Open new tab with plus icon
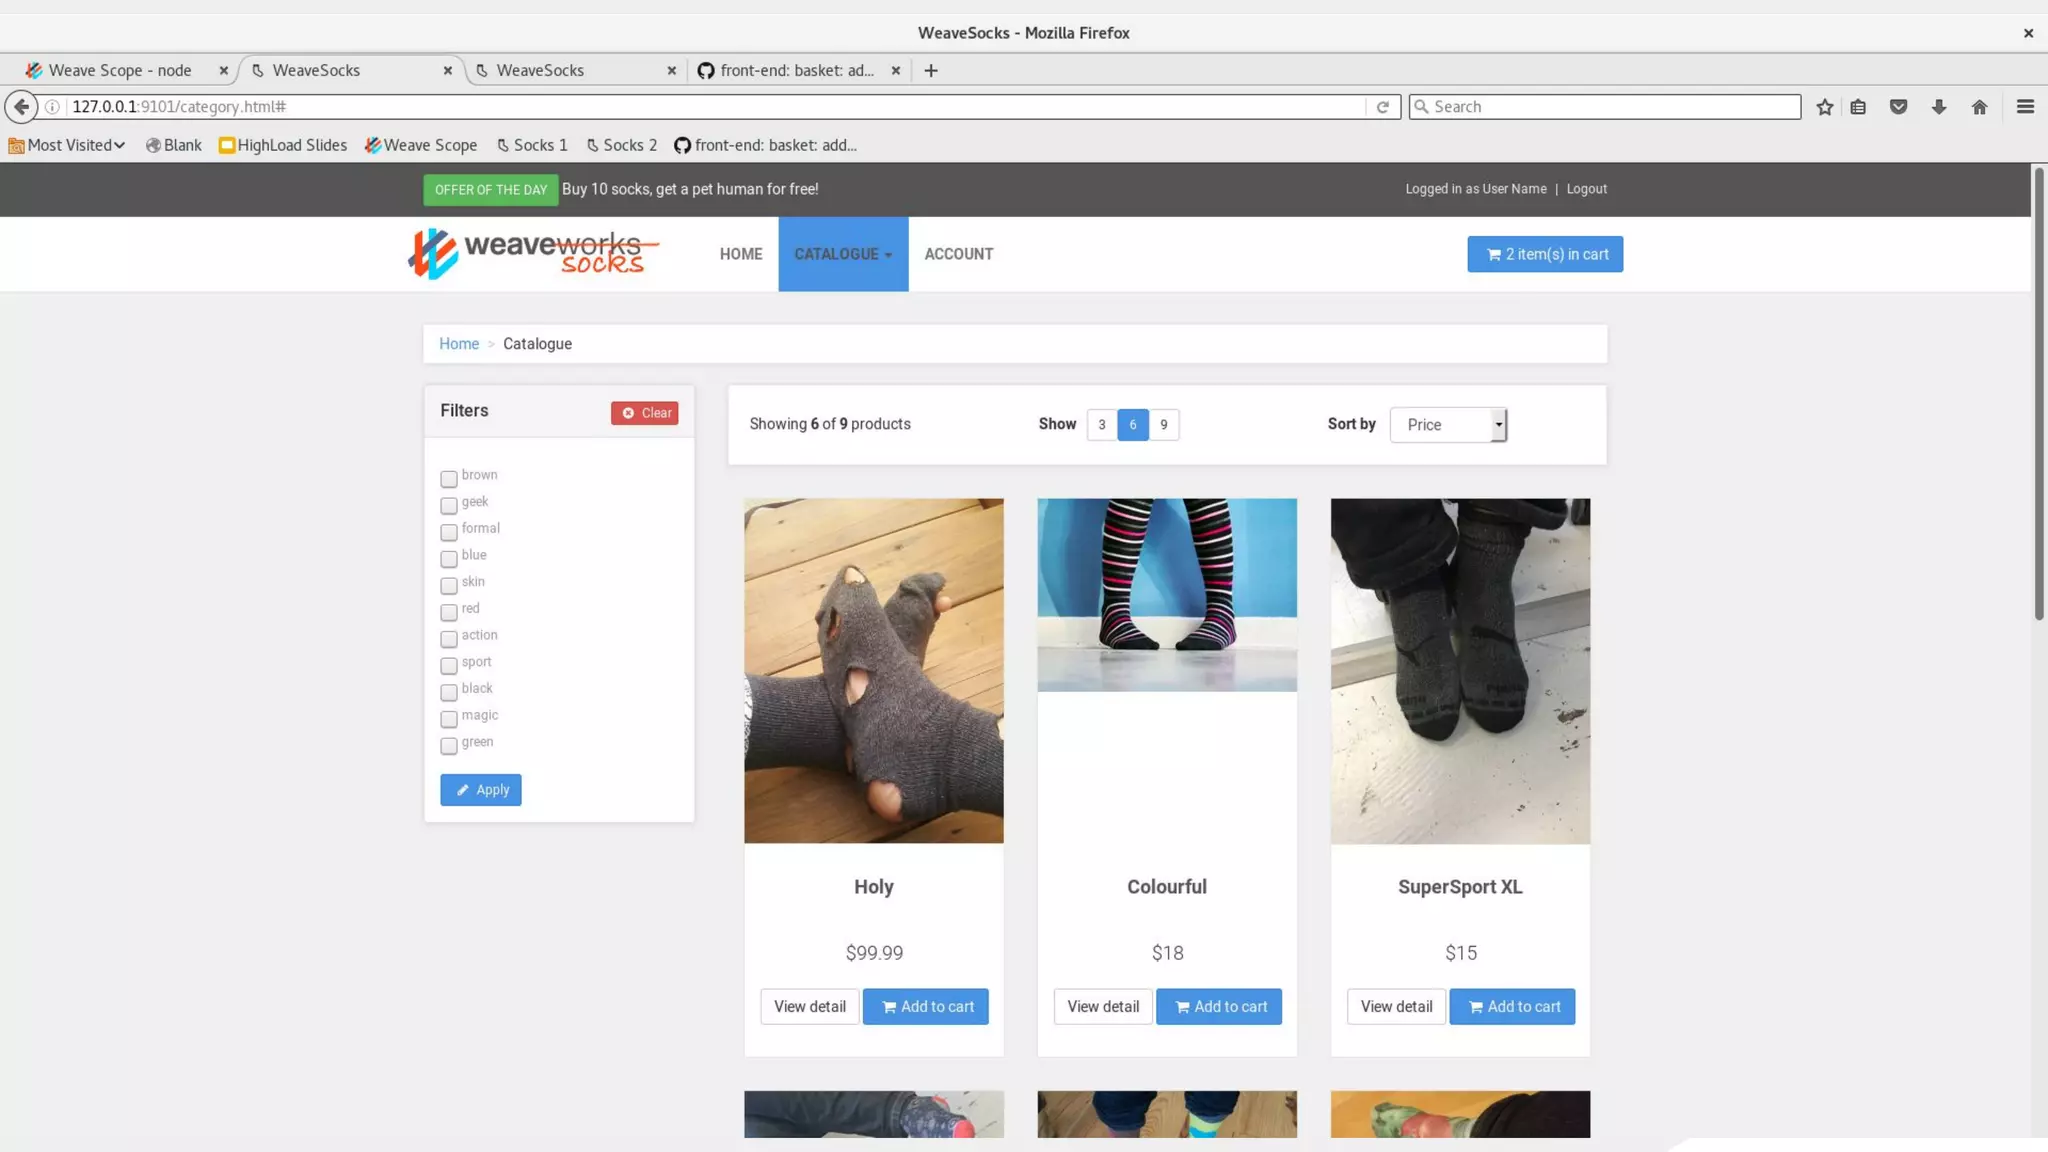Image resolution: width=2048 pixels, height=1152 pixels. pos(930,70)
